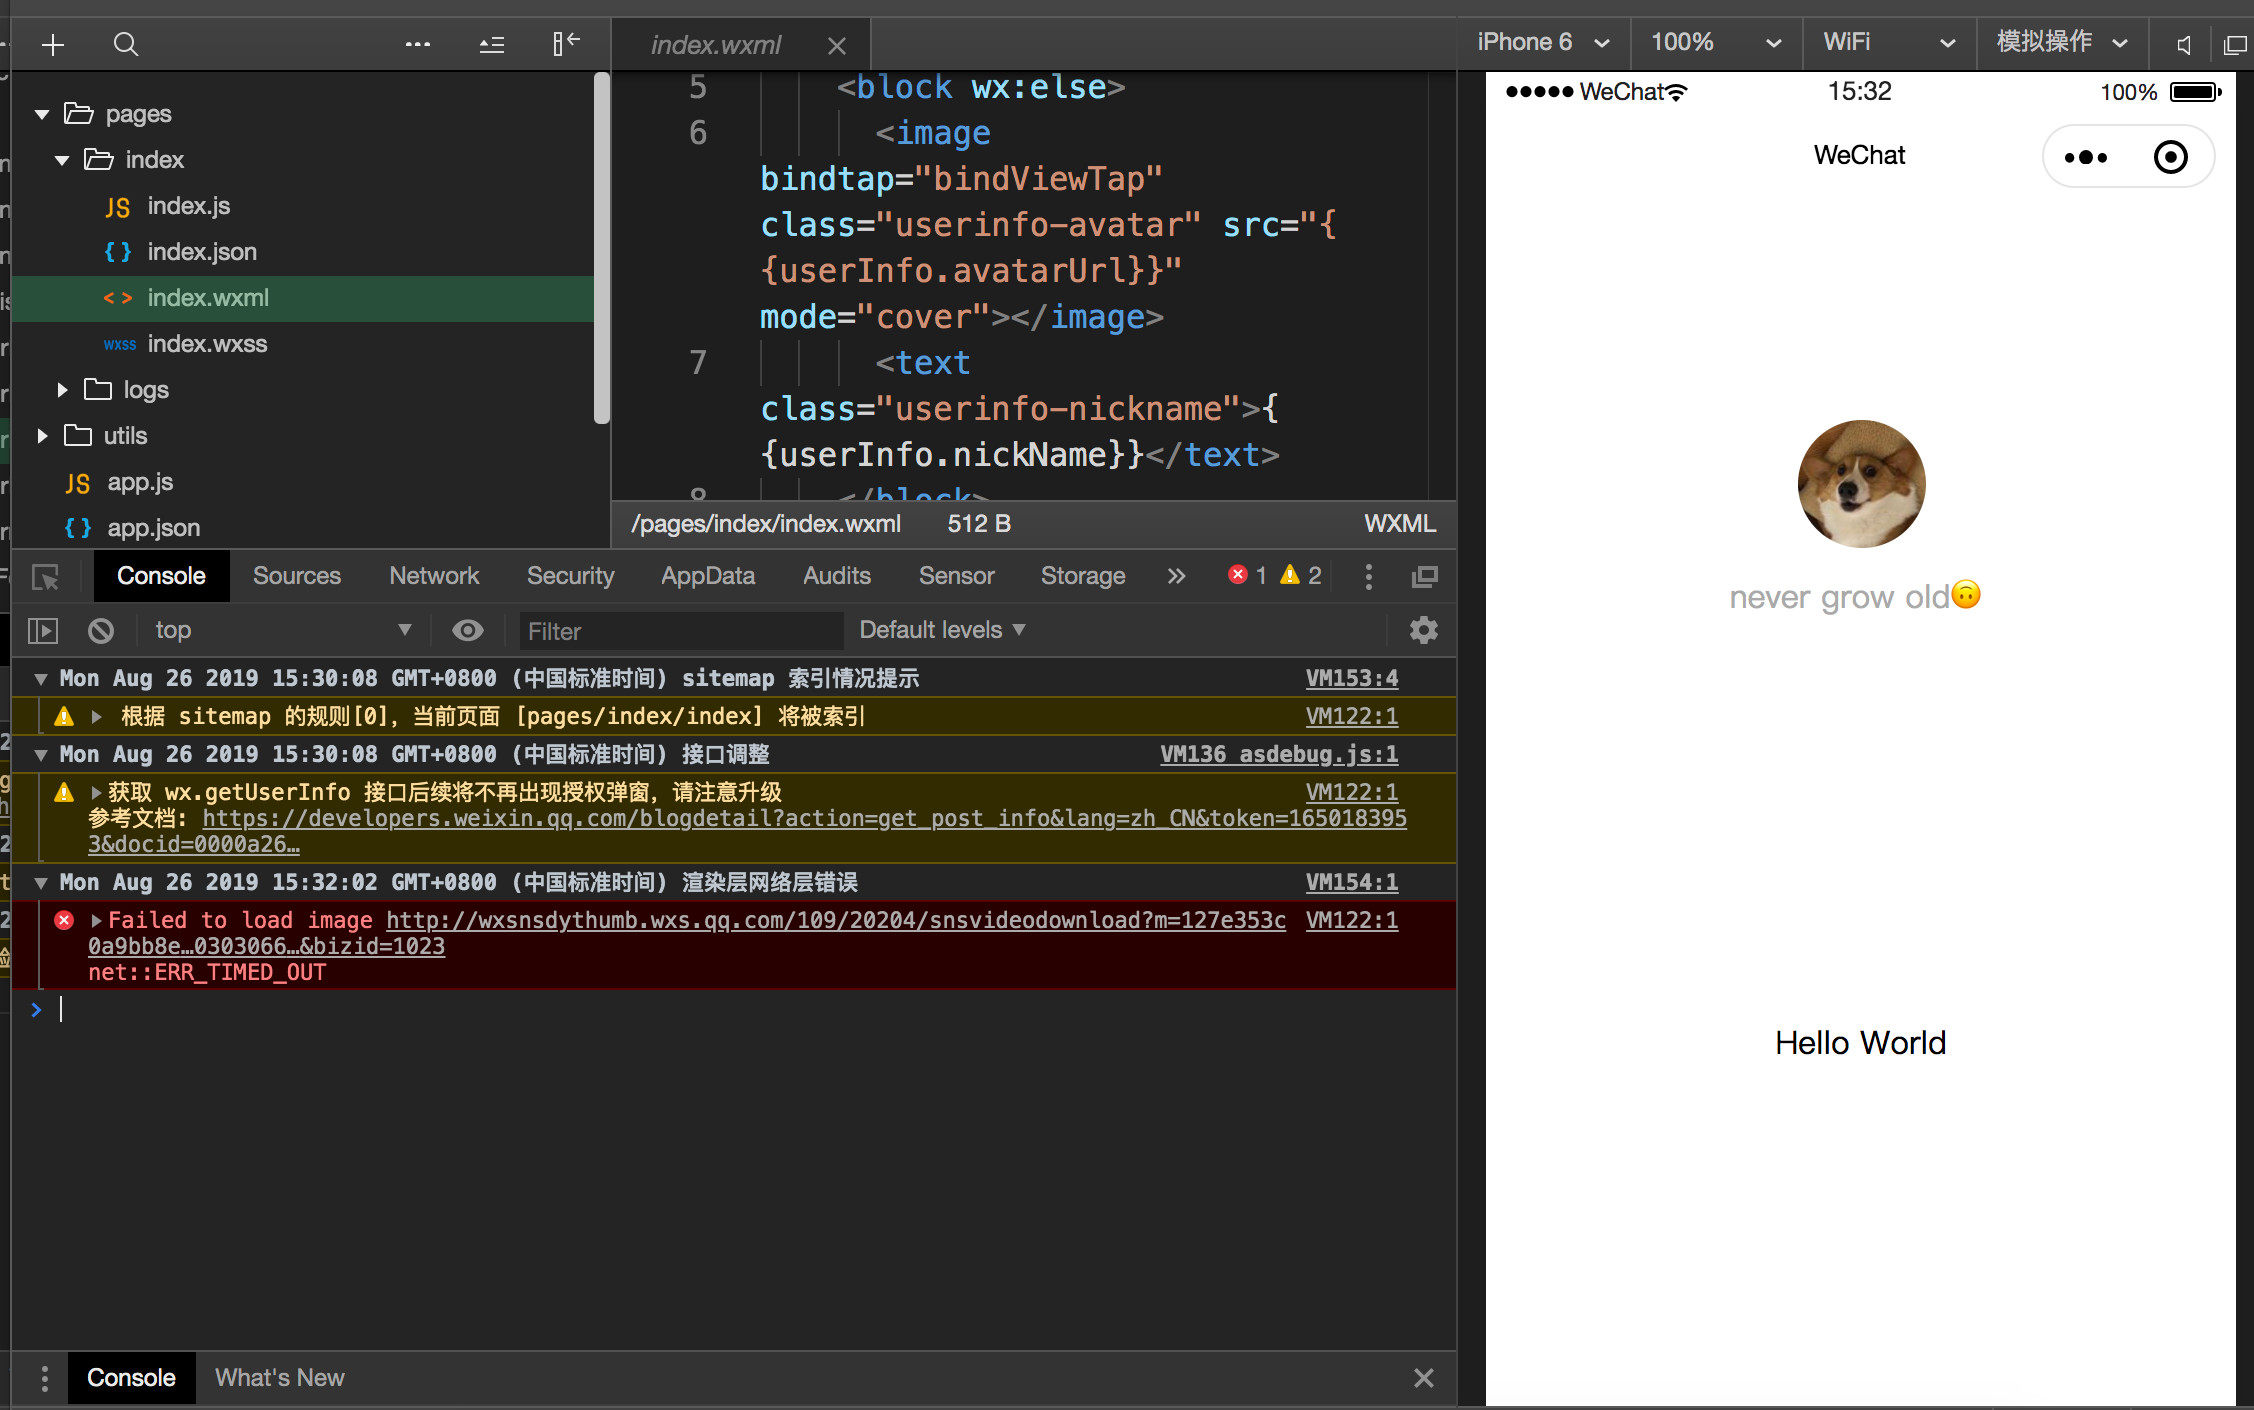Toggle live expression eye icon
This screenshot has height=1410, width=2254.
pyautogui.click(x=467, y=630)
